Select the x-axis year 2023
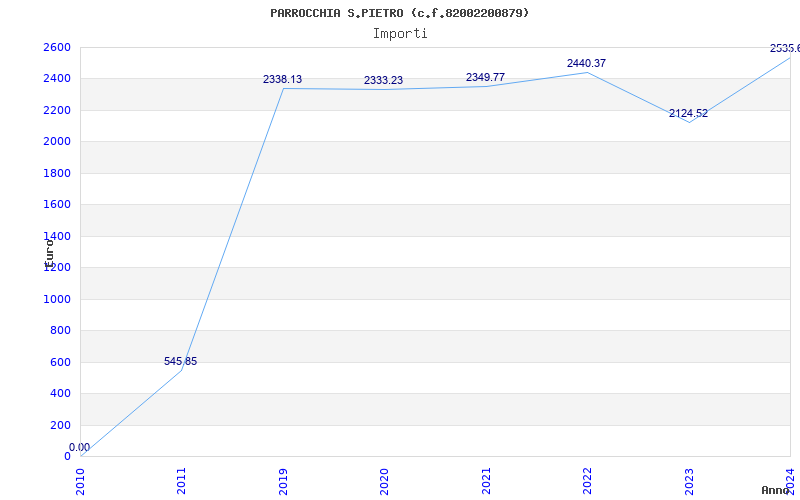This screenshot has height=500, width=800. point(689,481)
